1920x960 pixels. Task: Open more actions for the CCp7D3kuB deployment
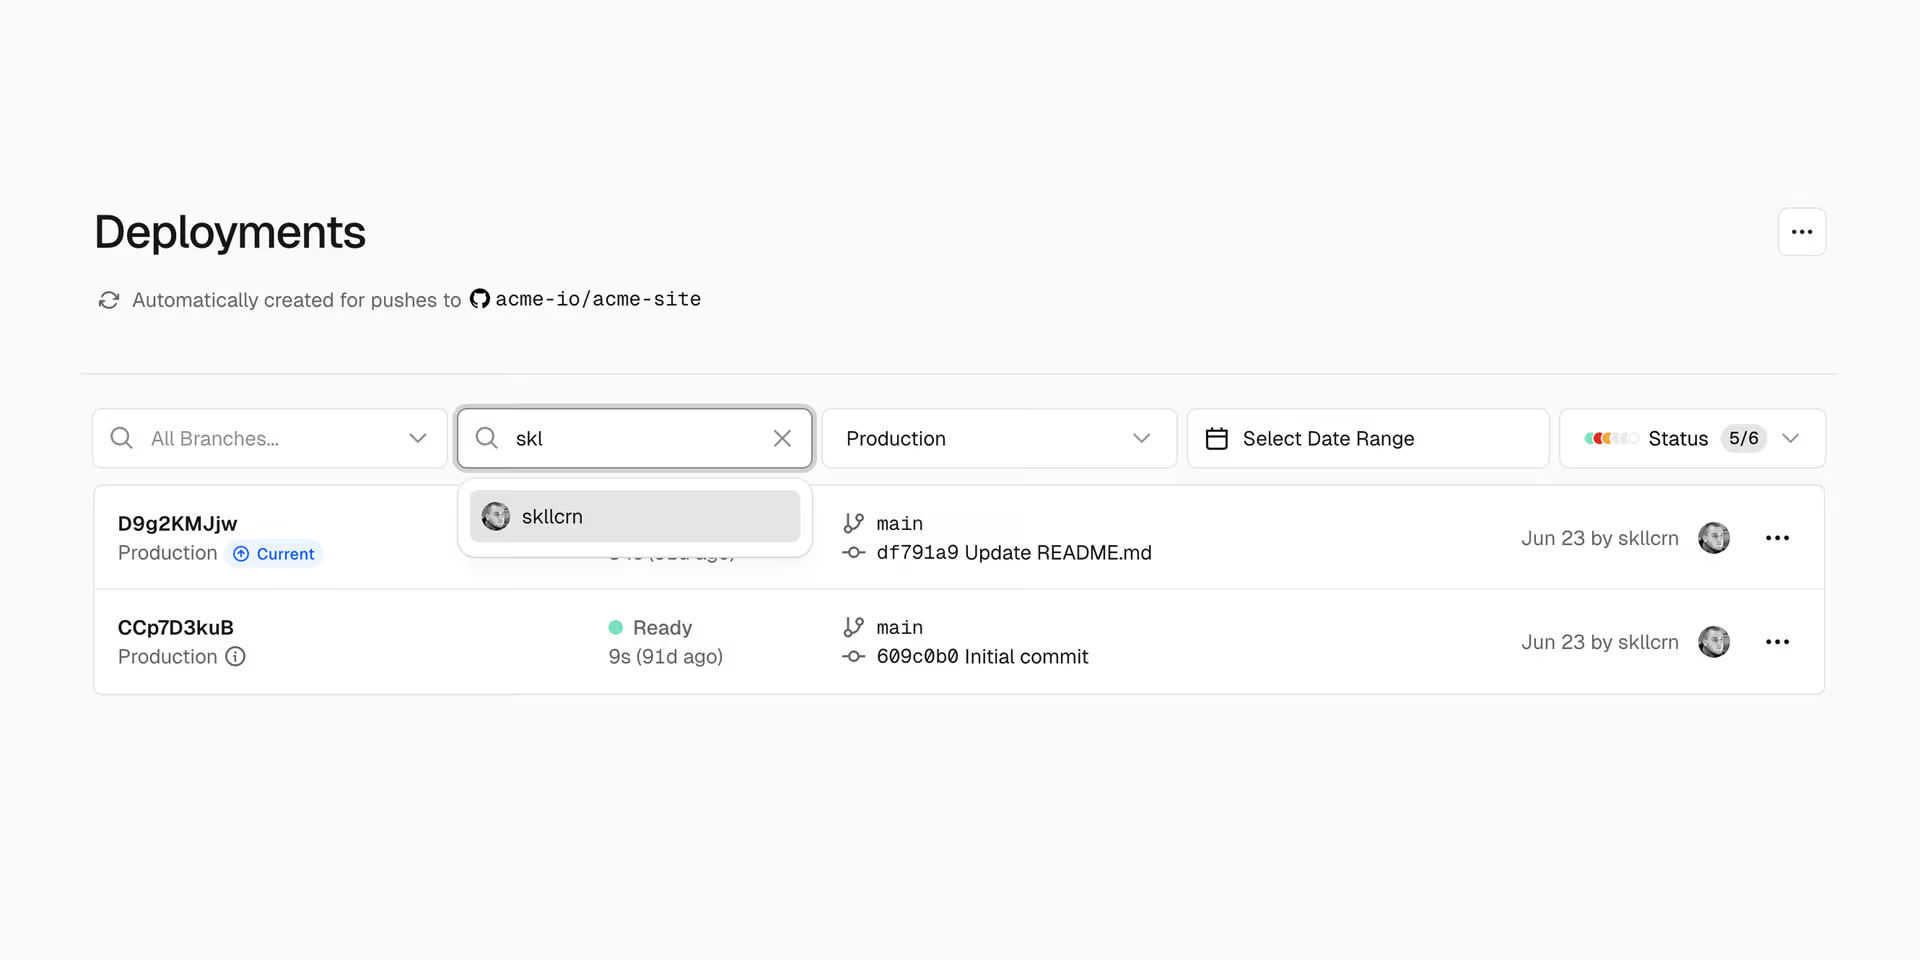coord(1777,642)
